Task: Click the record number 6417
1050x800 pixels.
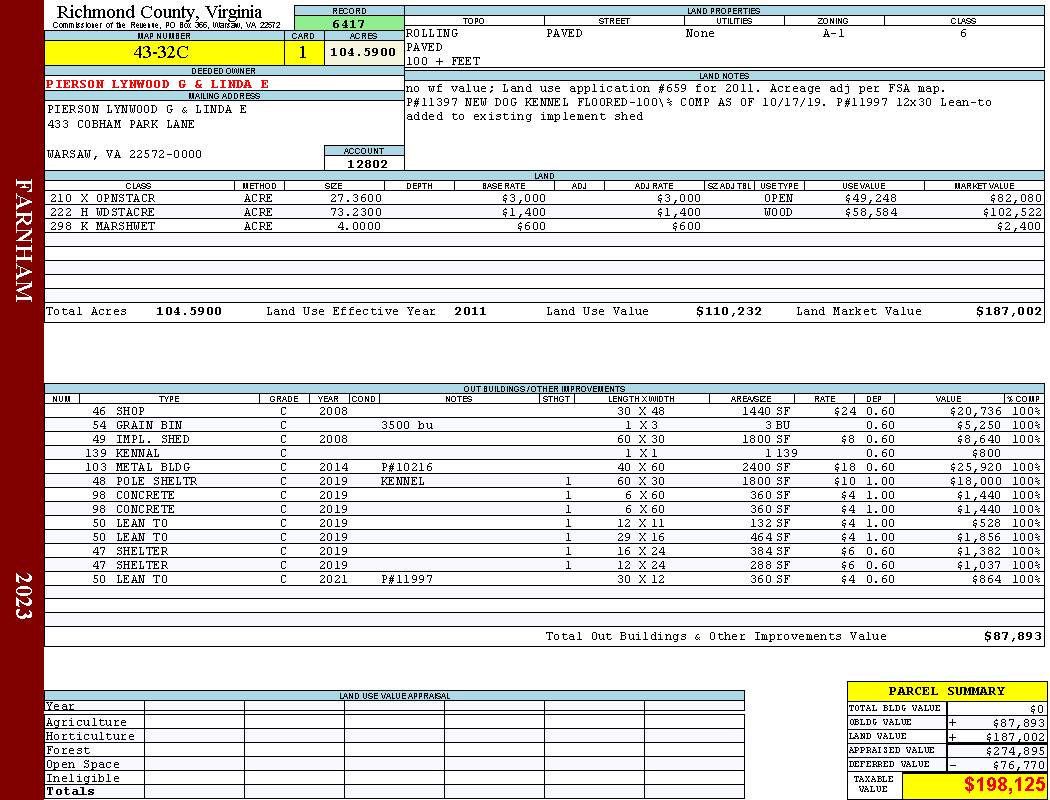Action: [349, 24]
